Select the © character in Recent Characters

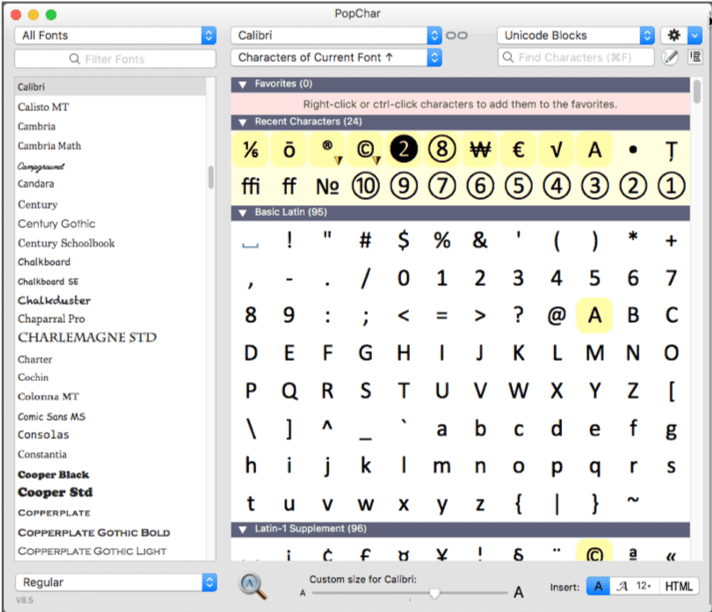click(x=366, y=149)
